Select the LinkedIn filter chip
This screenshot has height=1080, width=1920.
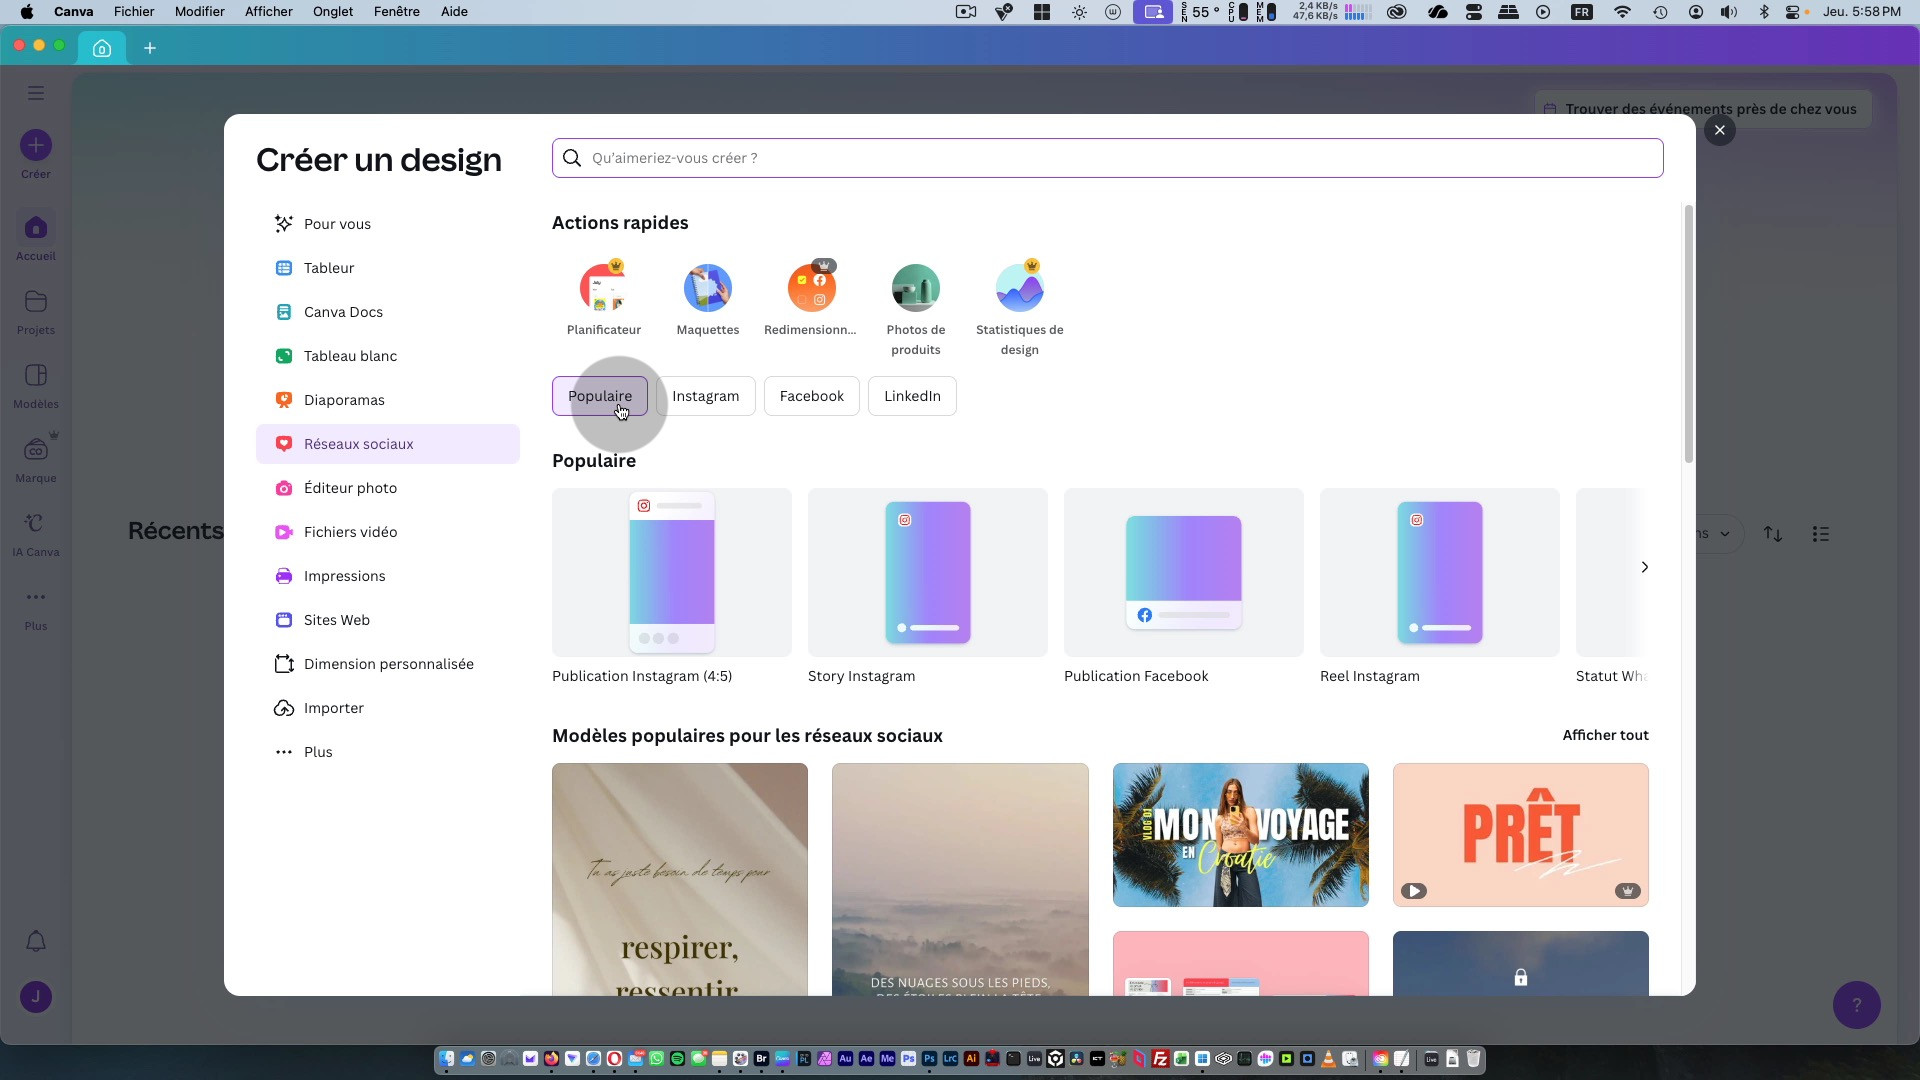click(x=911, y=396)
